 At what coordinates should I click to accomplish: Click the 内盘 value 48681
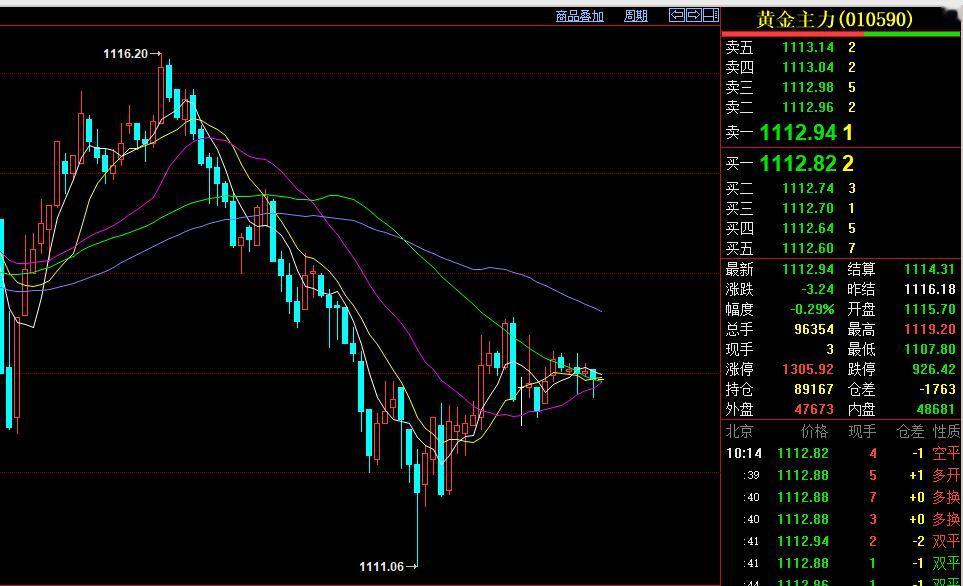(x=935, y=409)
